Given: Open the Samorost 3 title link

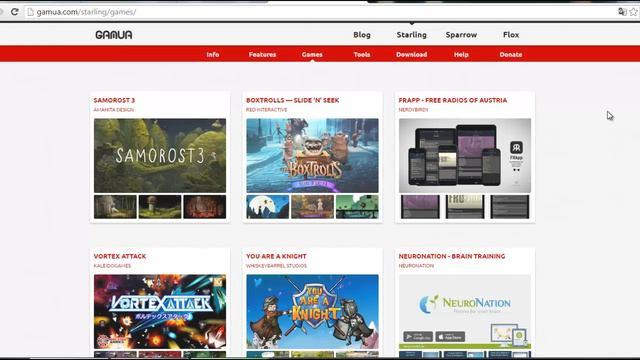Looking at the screenshot, I should 114,100.
